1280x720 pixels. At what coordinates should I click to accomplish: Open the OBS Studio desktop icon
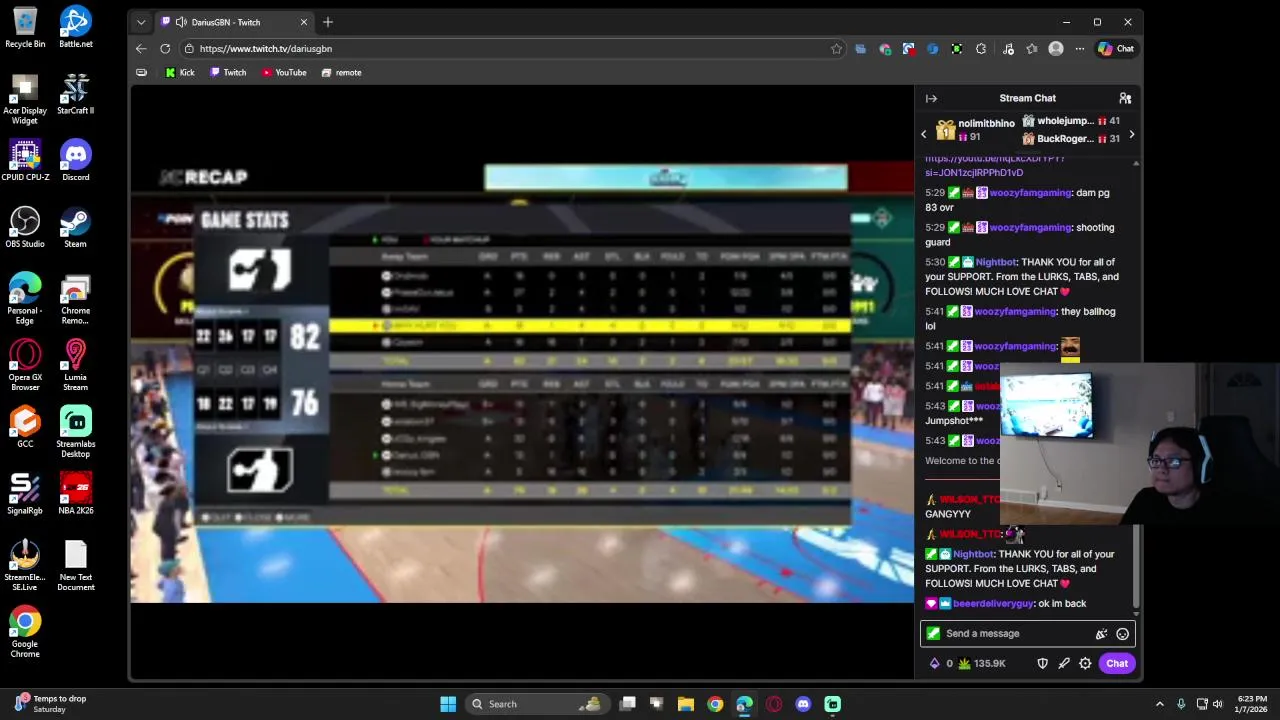tap(25, 228)
